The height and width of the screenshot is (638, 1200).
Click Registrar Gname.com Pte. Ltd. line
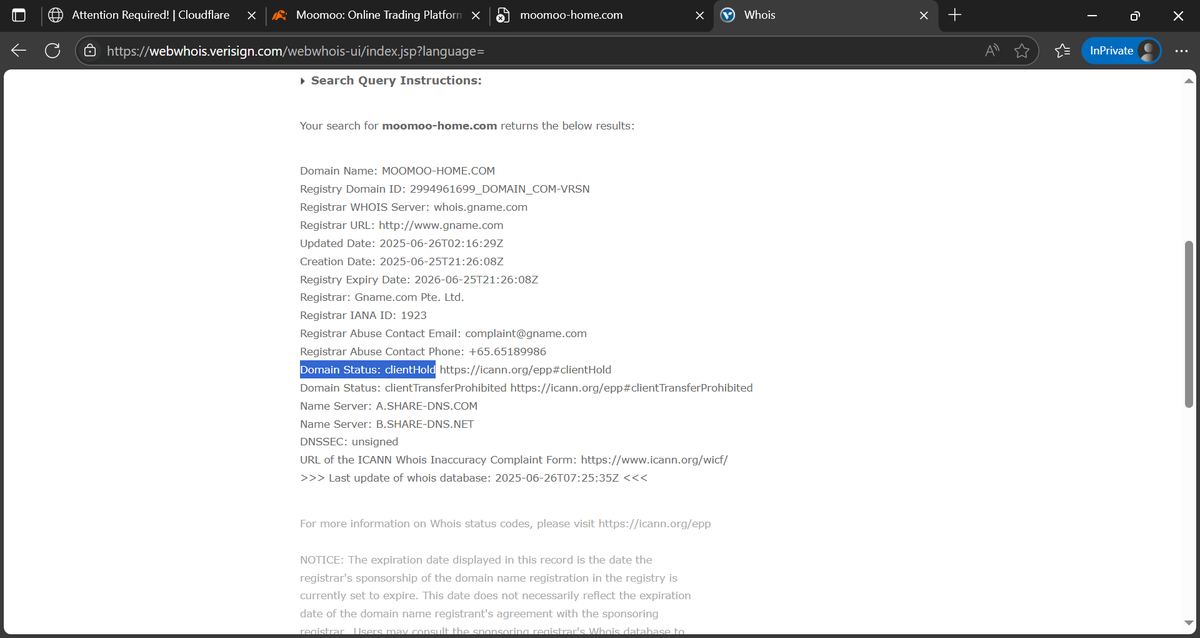coord(382,297)
